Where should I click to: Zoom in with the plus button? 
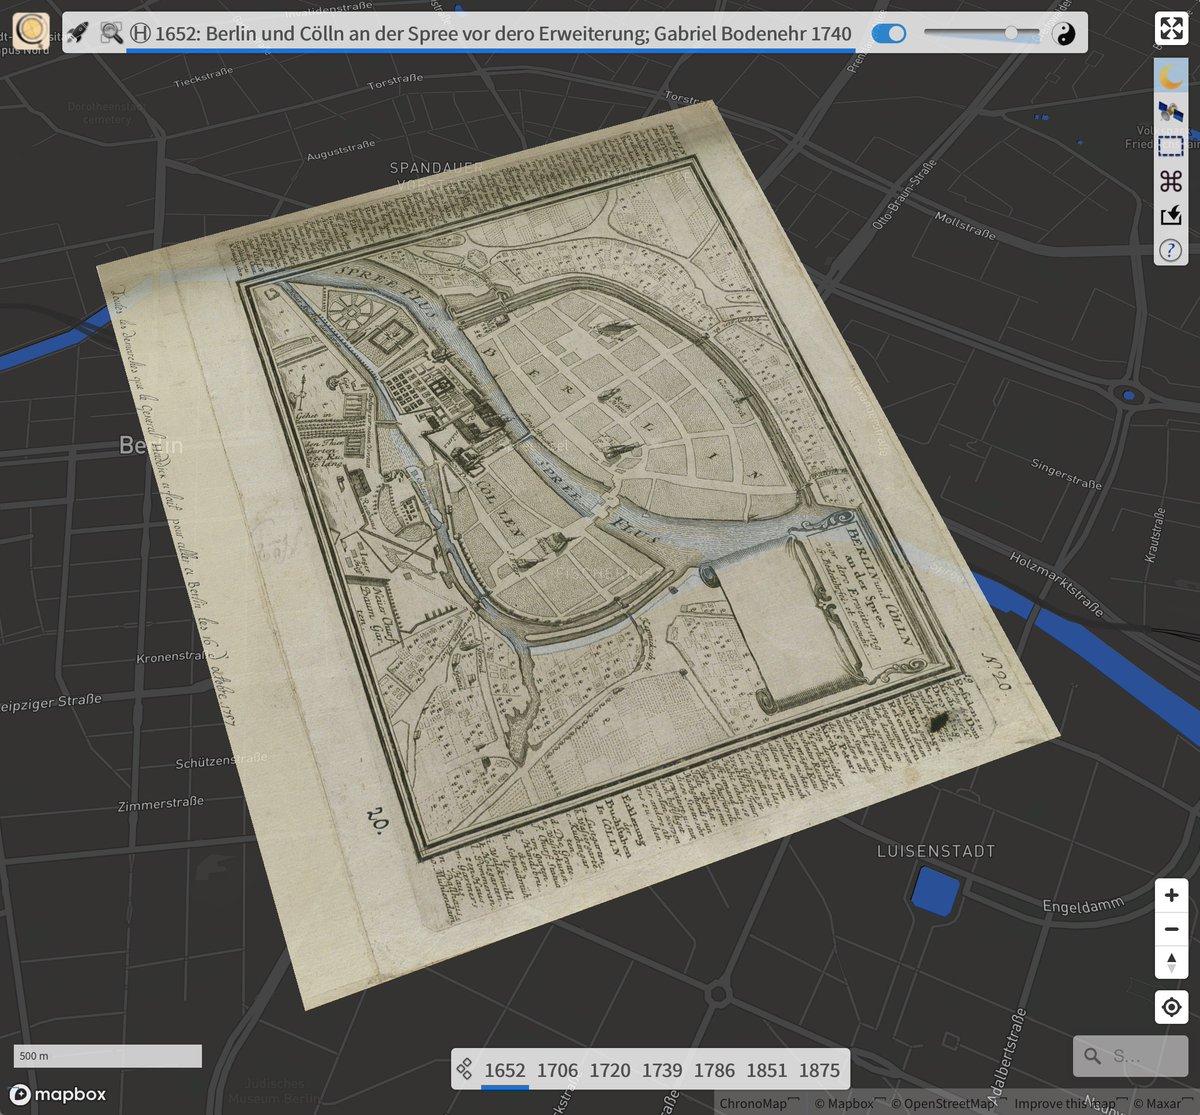click(1171, 895)
